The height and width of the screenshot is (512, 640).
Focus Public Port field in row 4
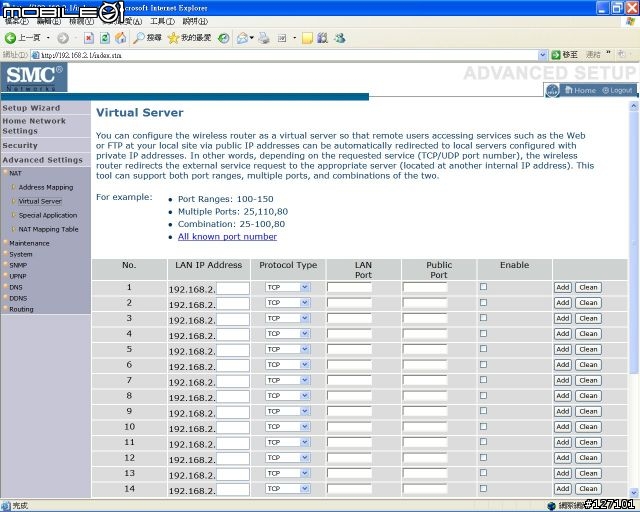click(424, 334)
